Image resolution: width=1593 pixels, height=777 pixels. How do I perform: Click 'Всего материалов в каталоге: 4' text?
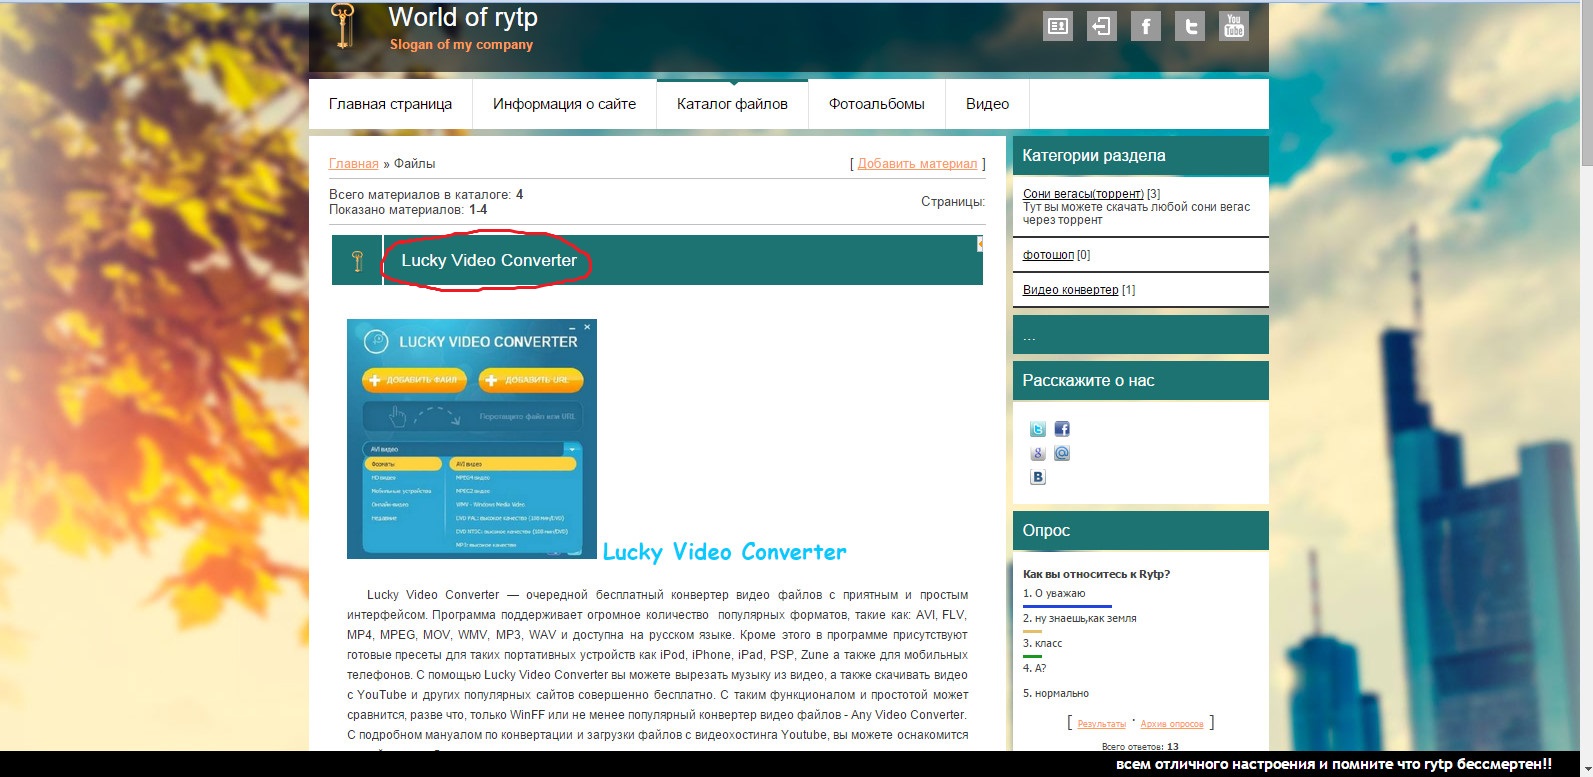pyautogui.click(x=426, y=195)
